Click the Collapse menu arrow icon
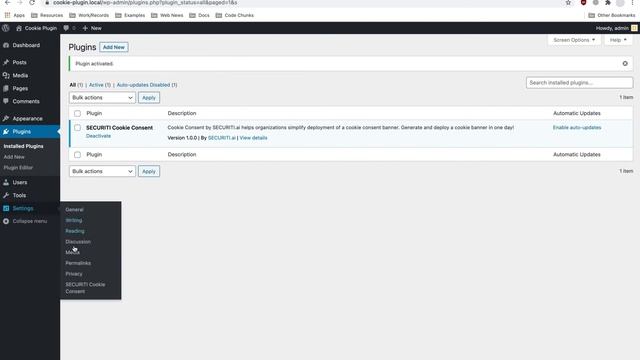 coord(6,221)
